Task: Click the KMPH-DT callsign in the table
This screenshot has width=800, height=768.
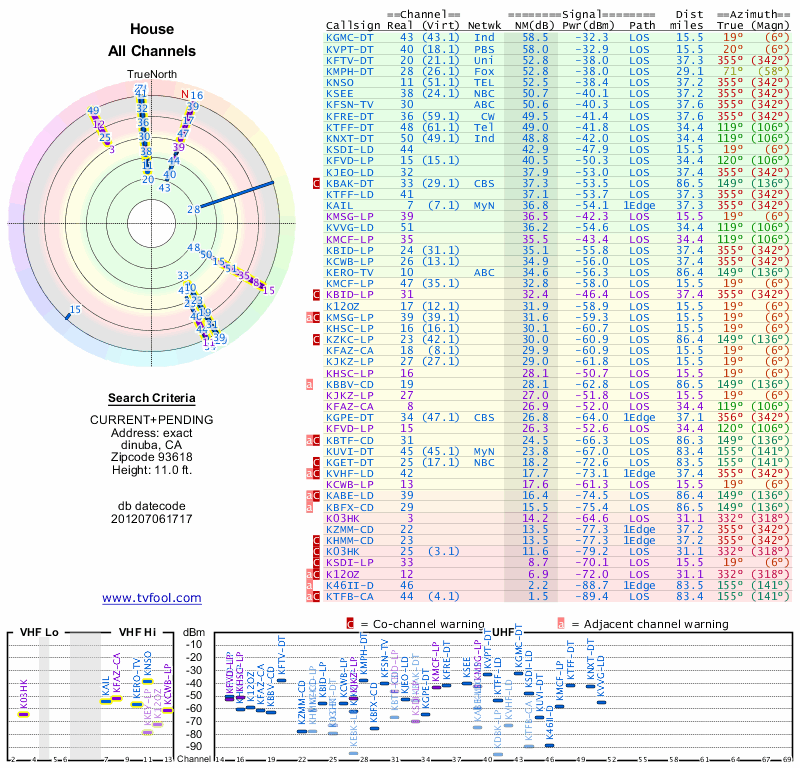Action: click(x=350, y=71)
